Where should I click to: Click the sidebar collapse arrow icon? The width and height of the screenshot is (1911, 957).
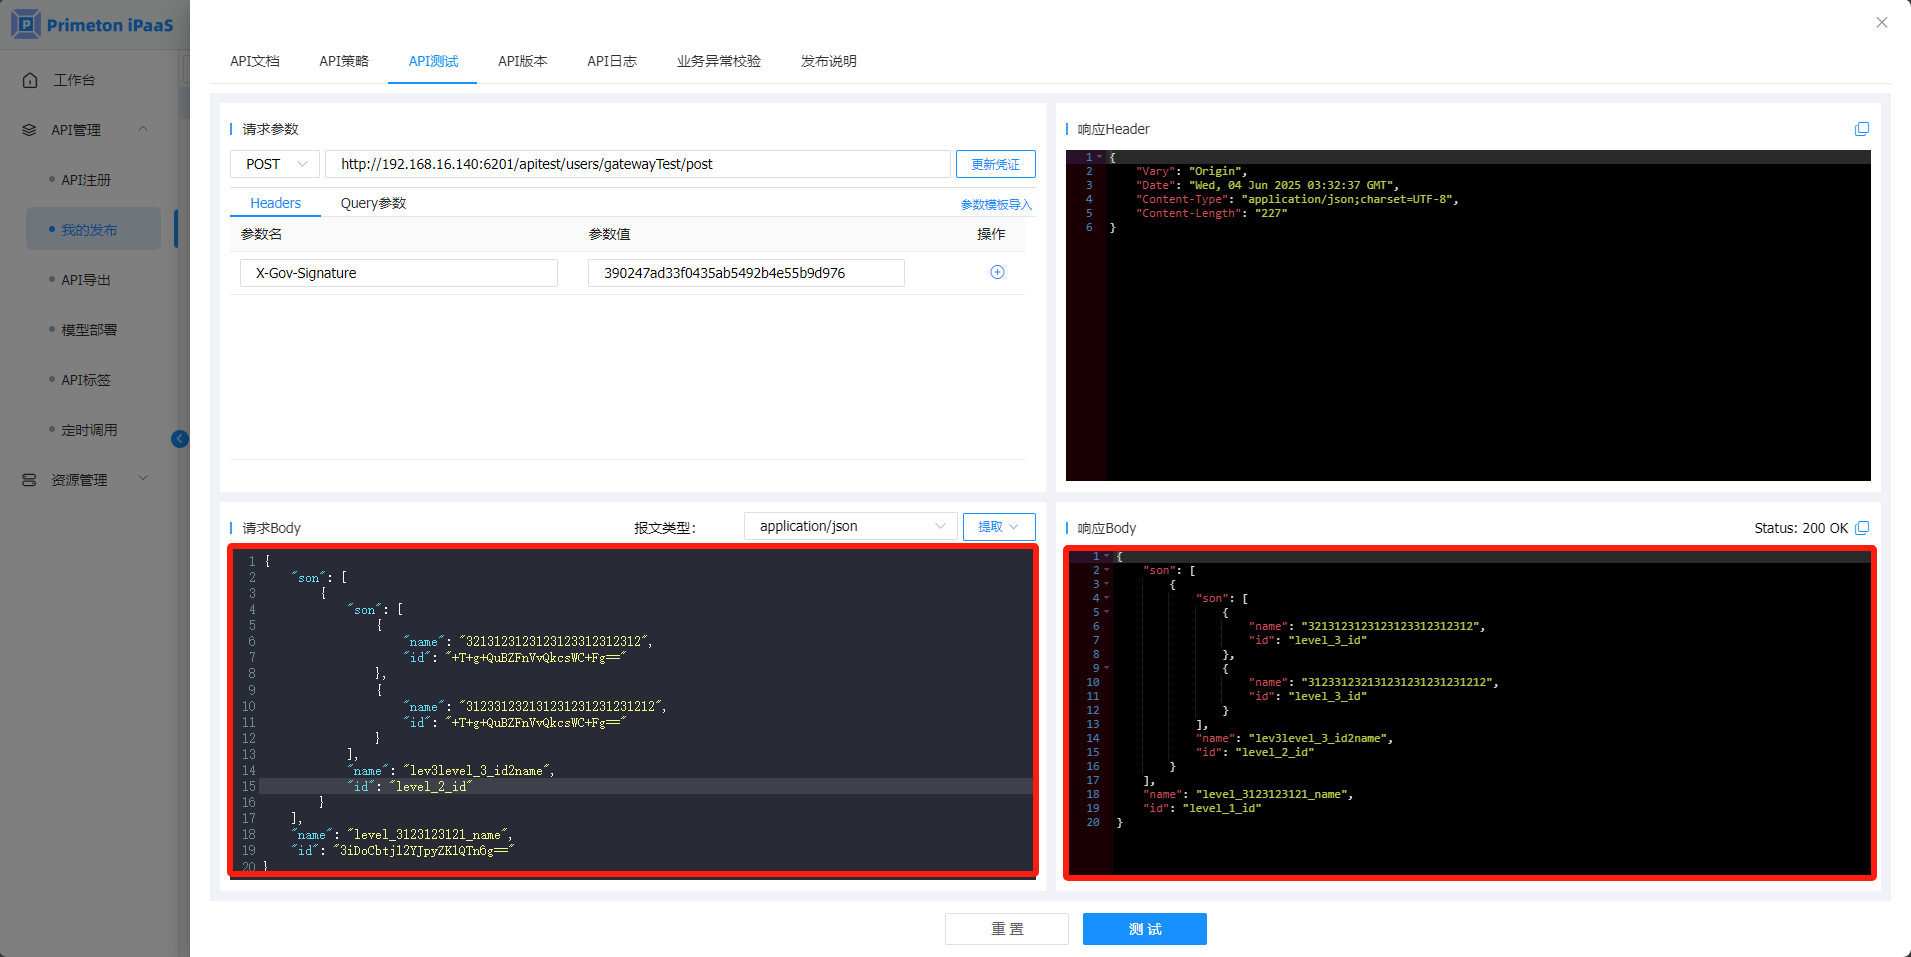coord(180,439)
